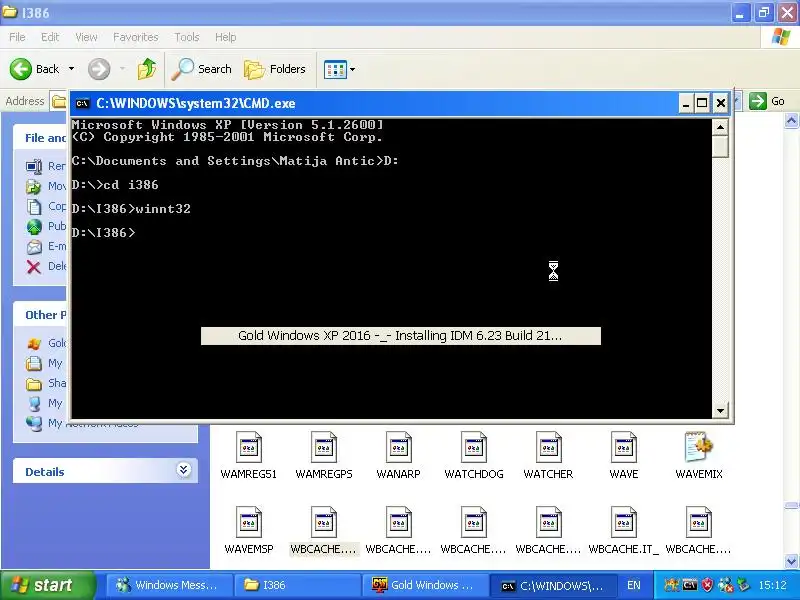Click the Copy this file icon
This screenshot has width=800, height=600.
coord(34,206)
